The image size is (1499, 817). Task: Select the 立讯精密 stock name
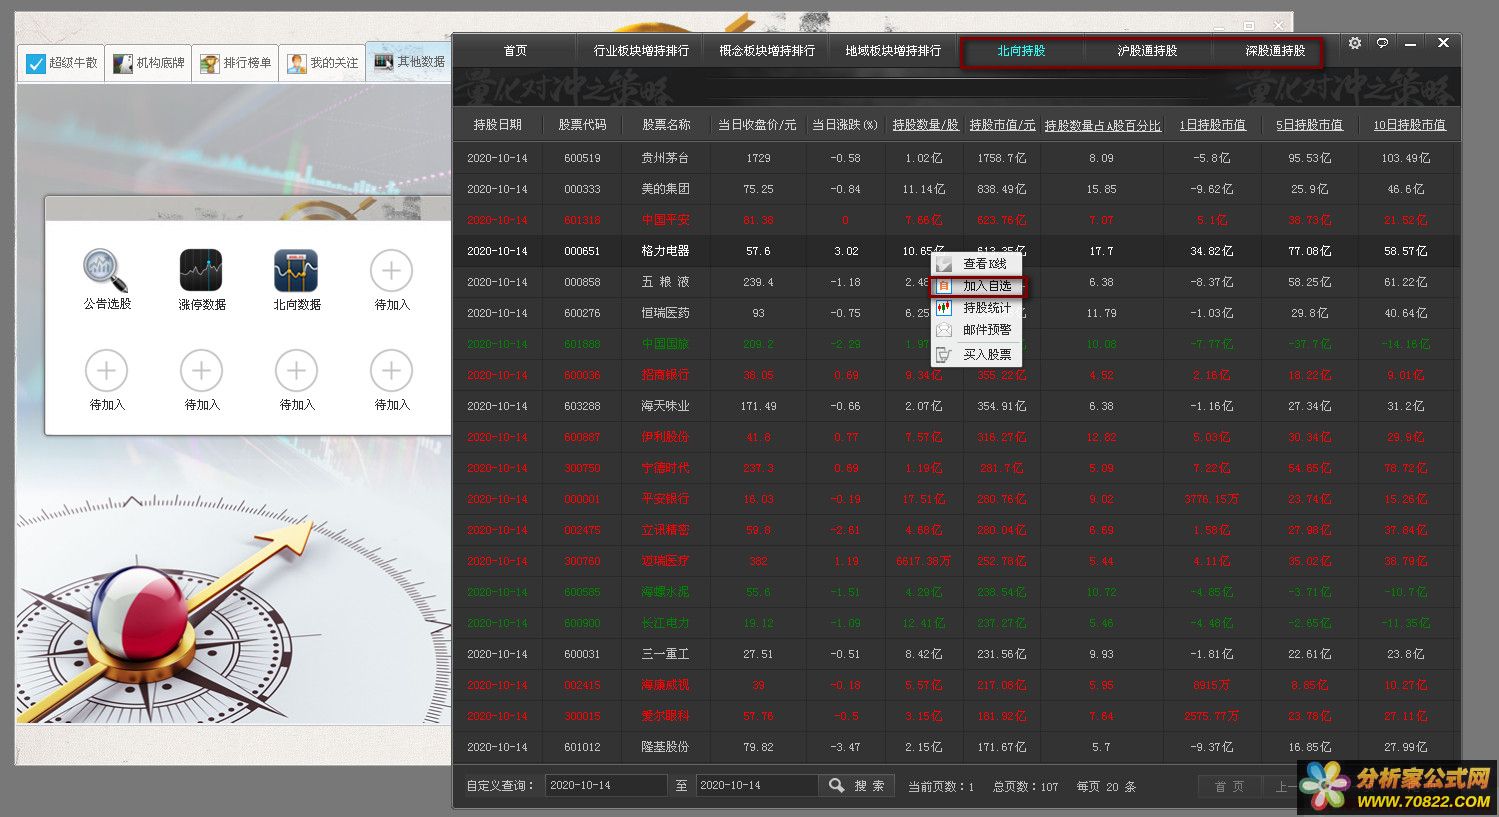click(665, 530)
